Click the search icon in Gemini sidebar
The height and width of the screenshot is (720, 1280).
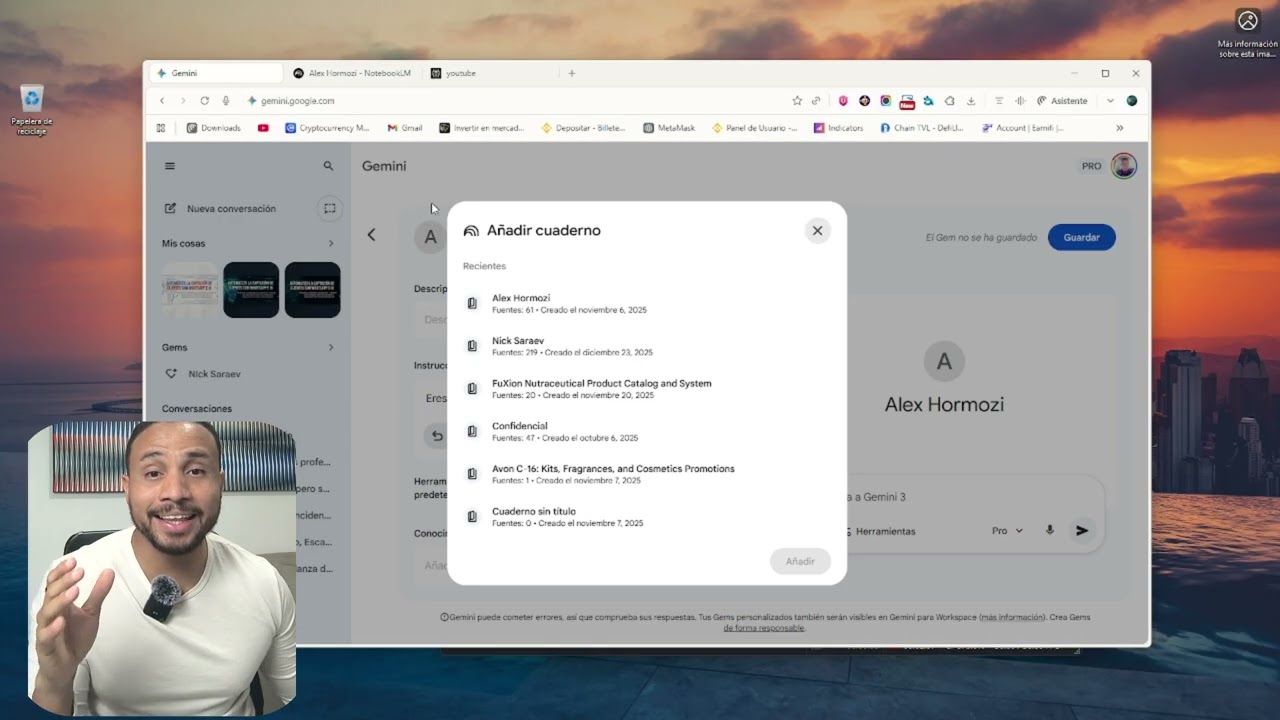click(x=328, y=166)
